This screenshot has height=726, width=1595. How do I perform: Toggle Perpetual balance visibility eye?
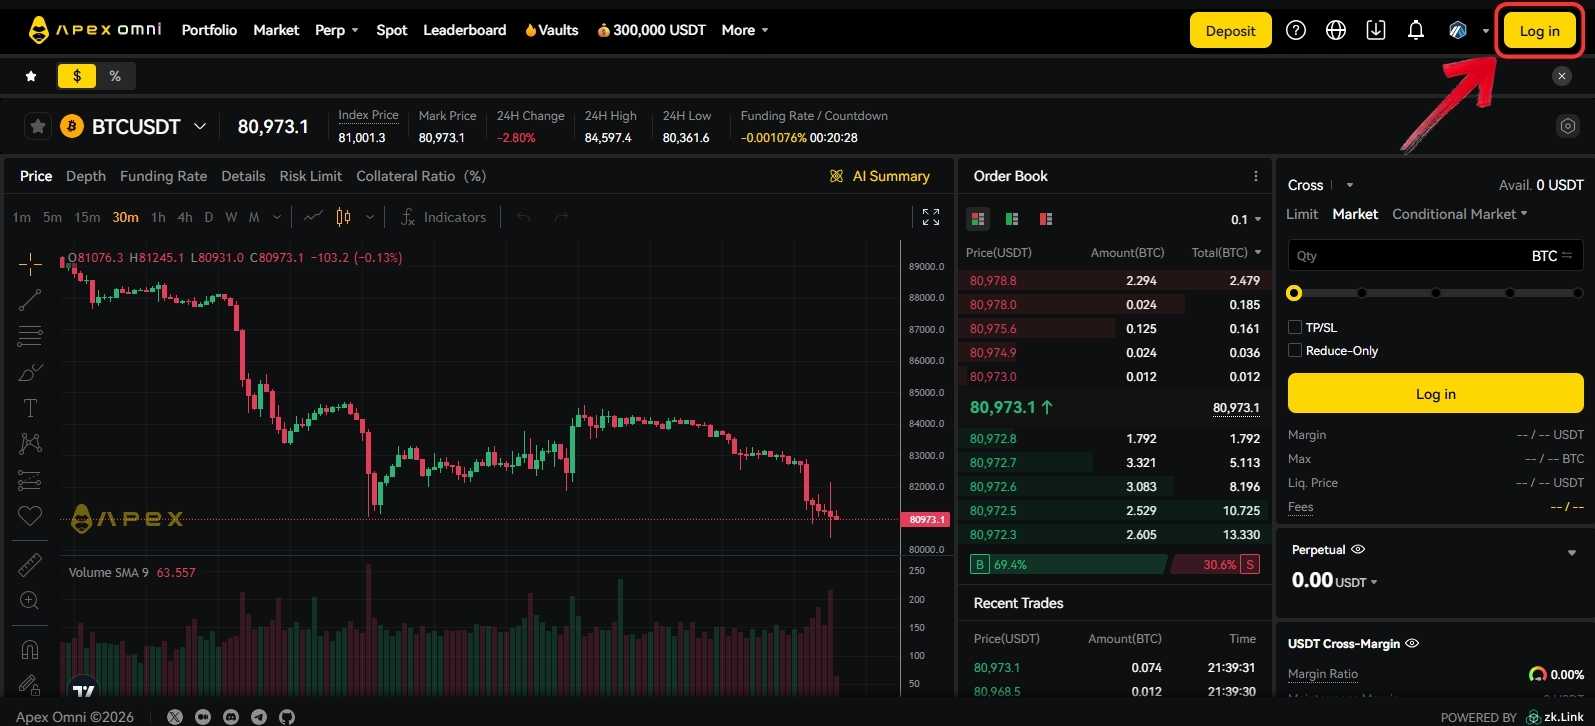[1358, 549]
